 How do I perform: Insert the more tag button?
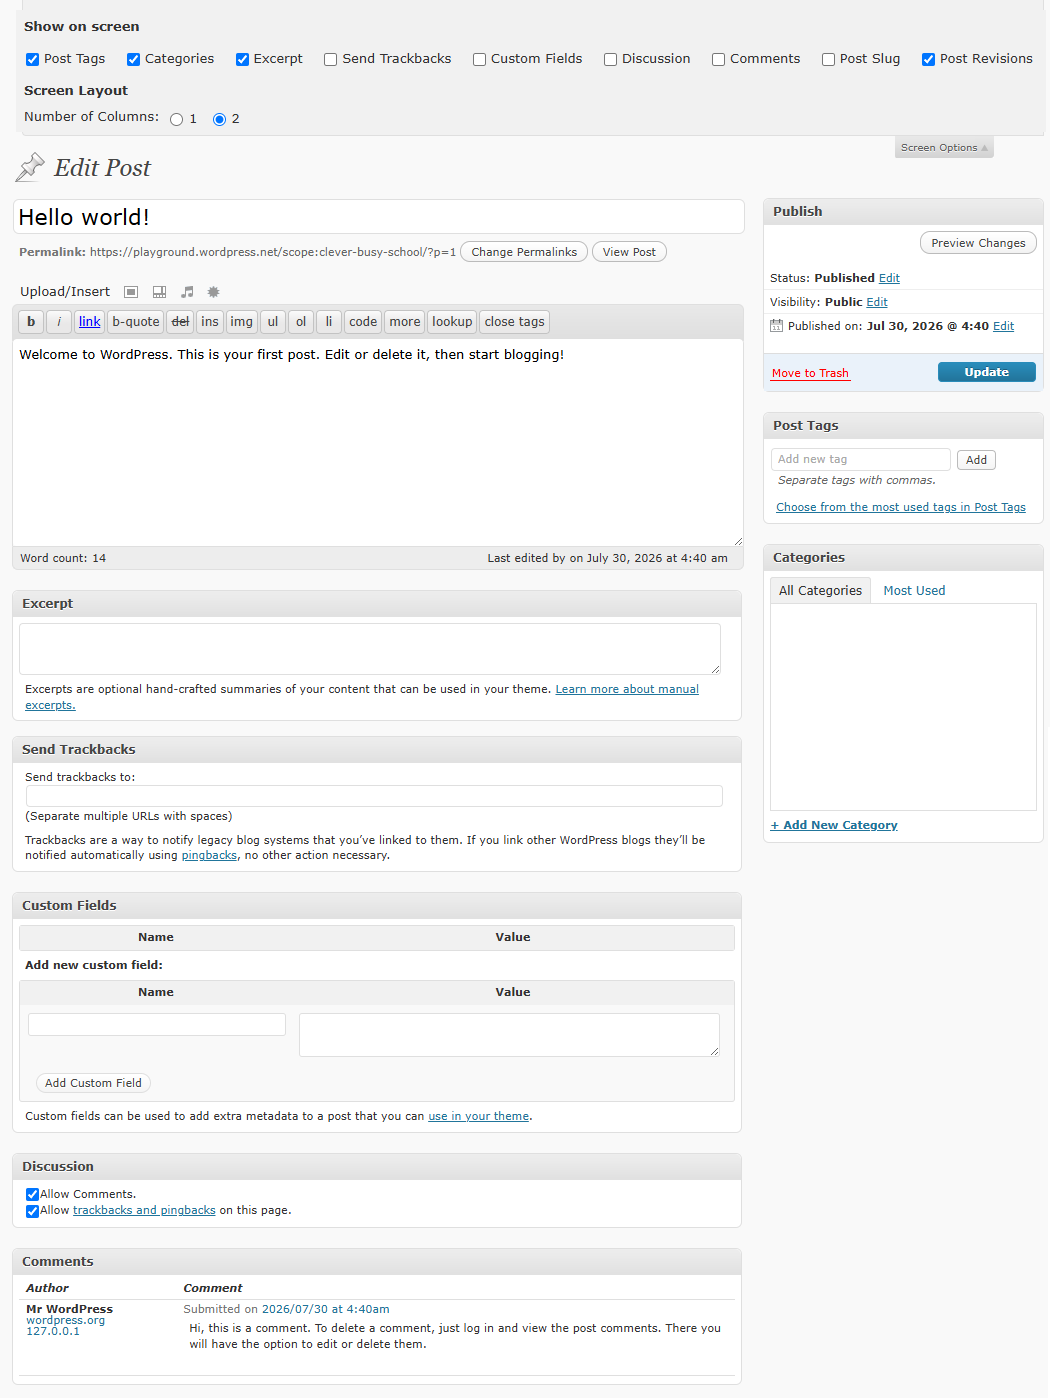pyautogui.click(x=405, y=322)
